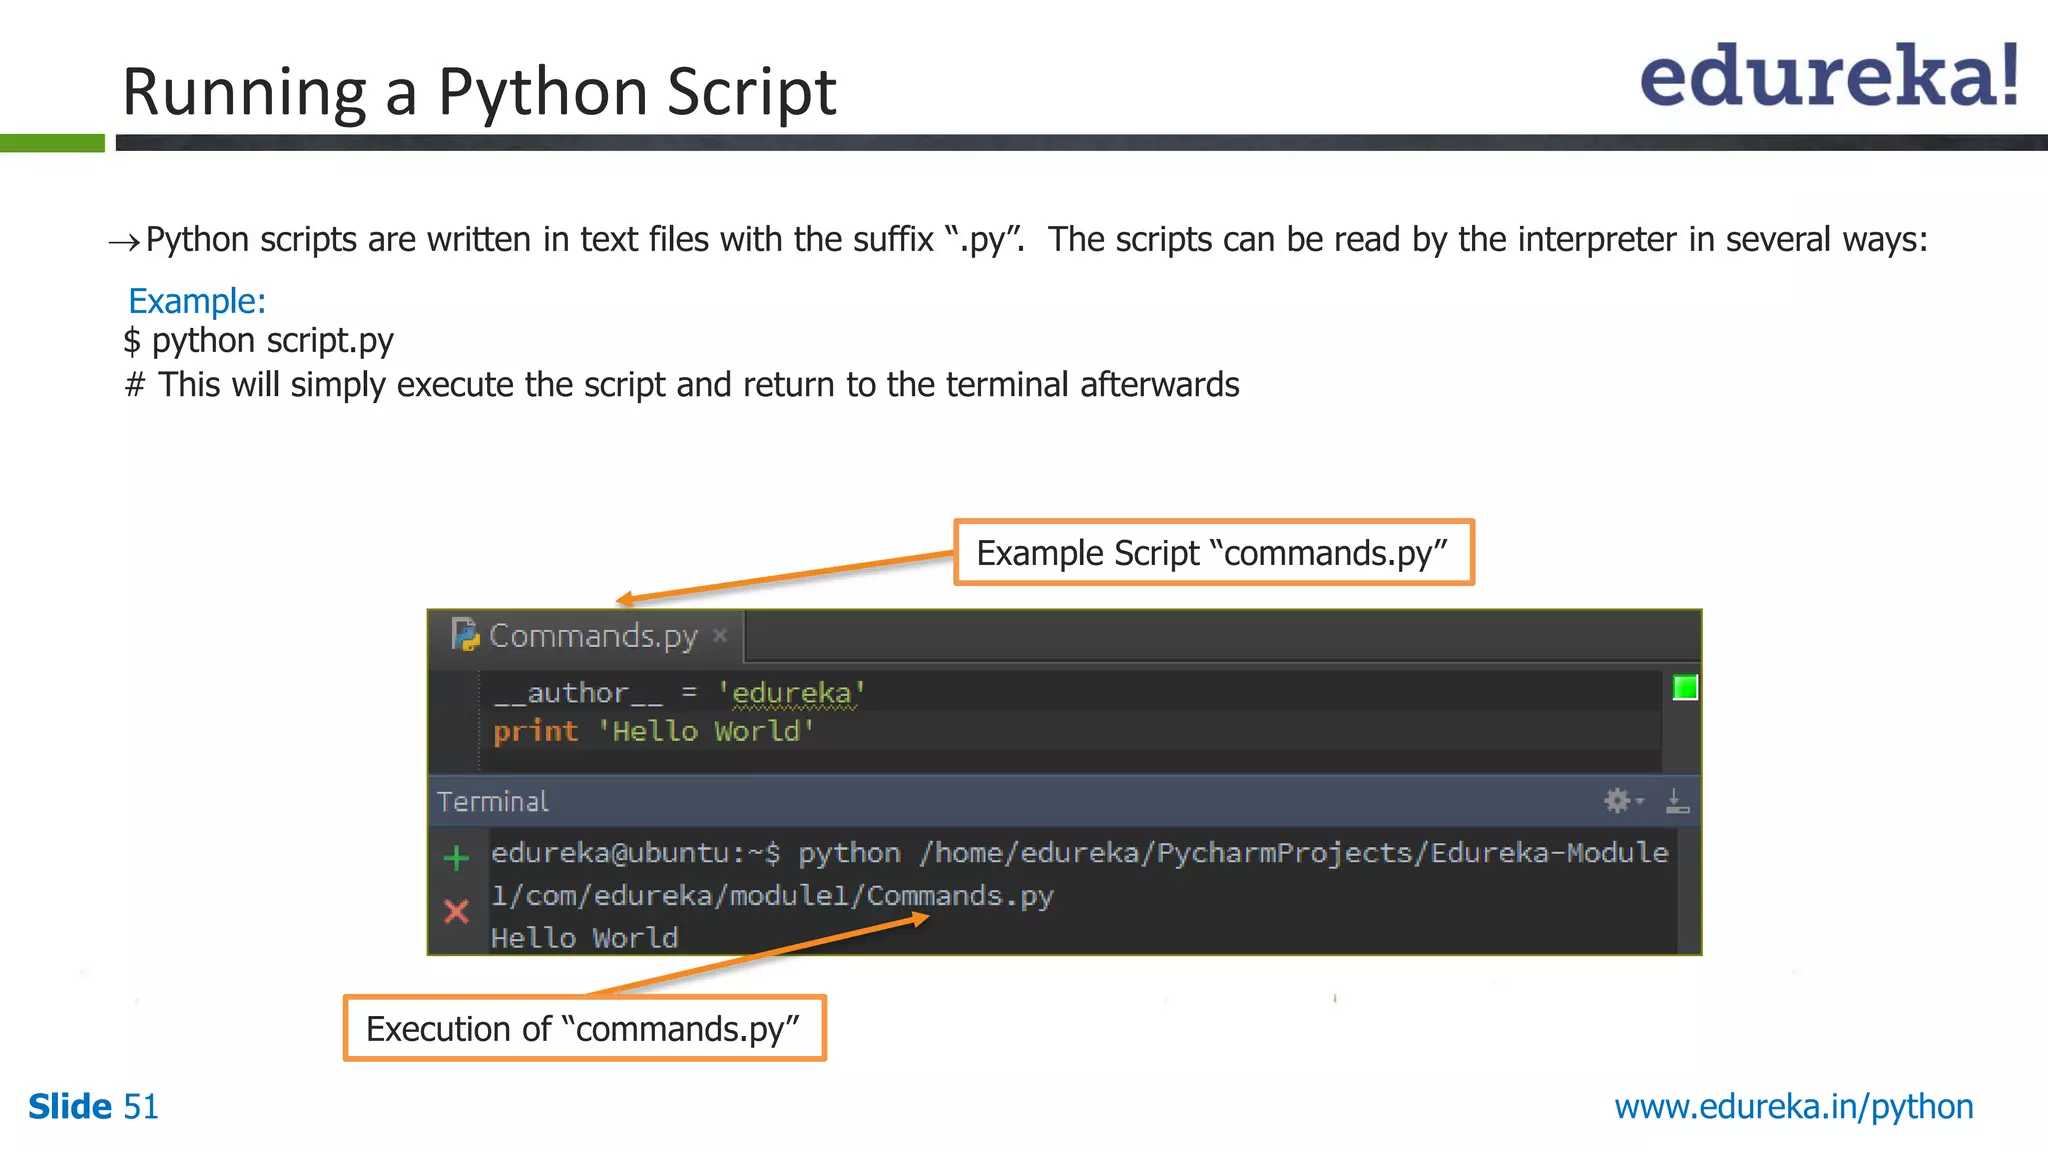The height and width of the screenshot is (1152, 2048).
Task: Select the Commands.py editor tab
Action: (x=587, y=636)
